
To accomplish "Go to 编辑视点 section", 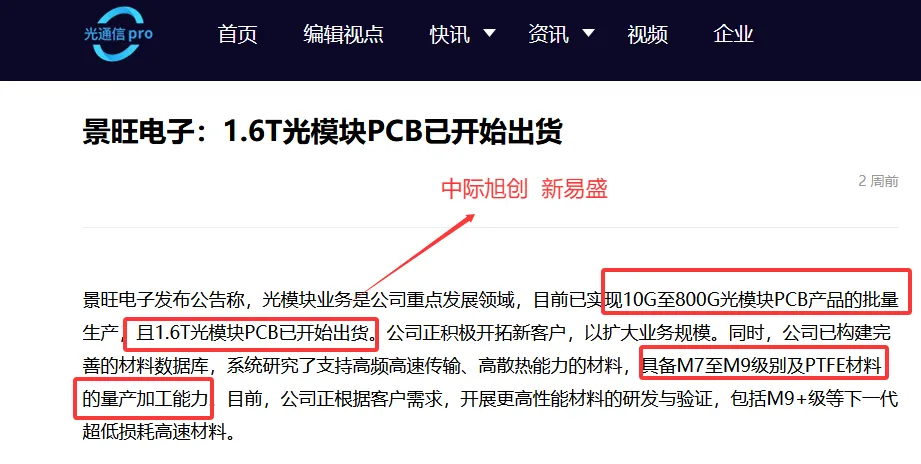I will 344,34.
